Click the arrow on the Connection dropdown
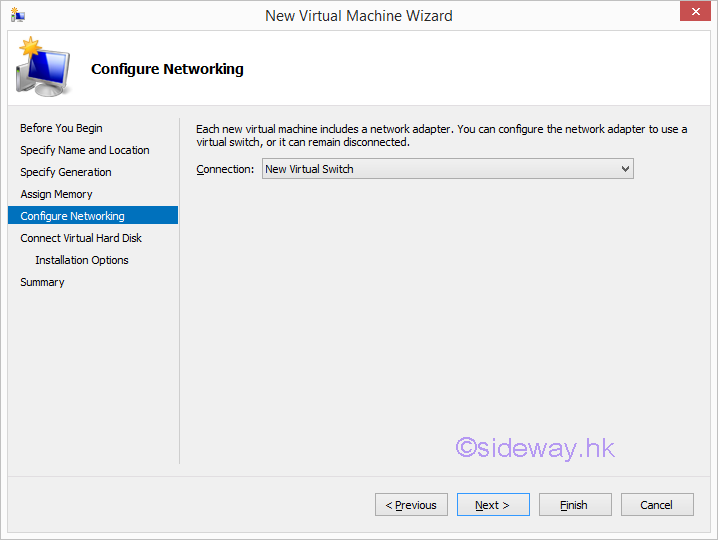The image size is (718, 540). (625, 169)
